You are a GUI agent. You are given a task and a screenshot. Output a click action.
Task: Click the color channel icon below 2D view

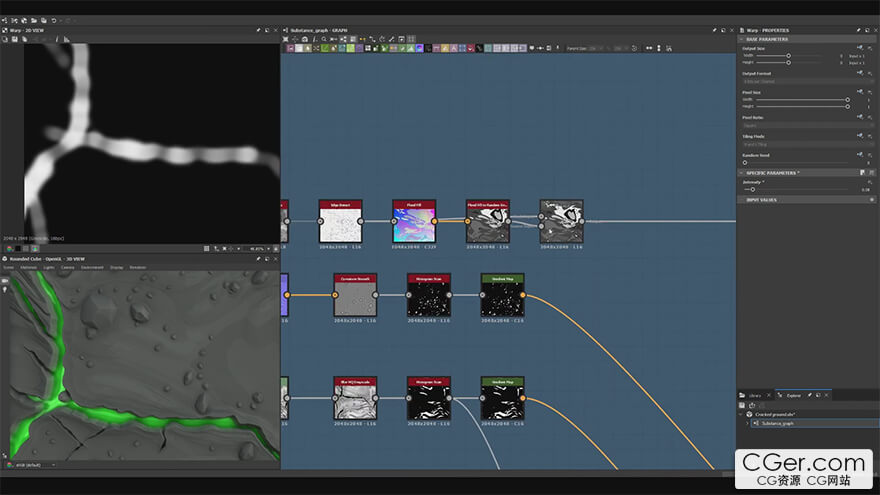(10, 248)
